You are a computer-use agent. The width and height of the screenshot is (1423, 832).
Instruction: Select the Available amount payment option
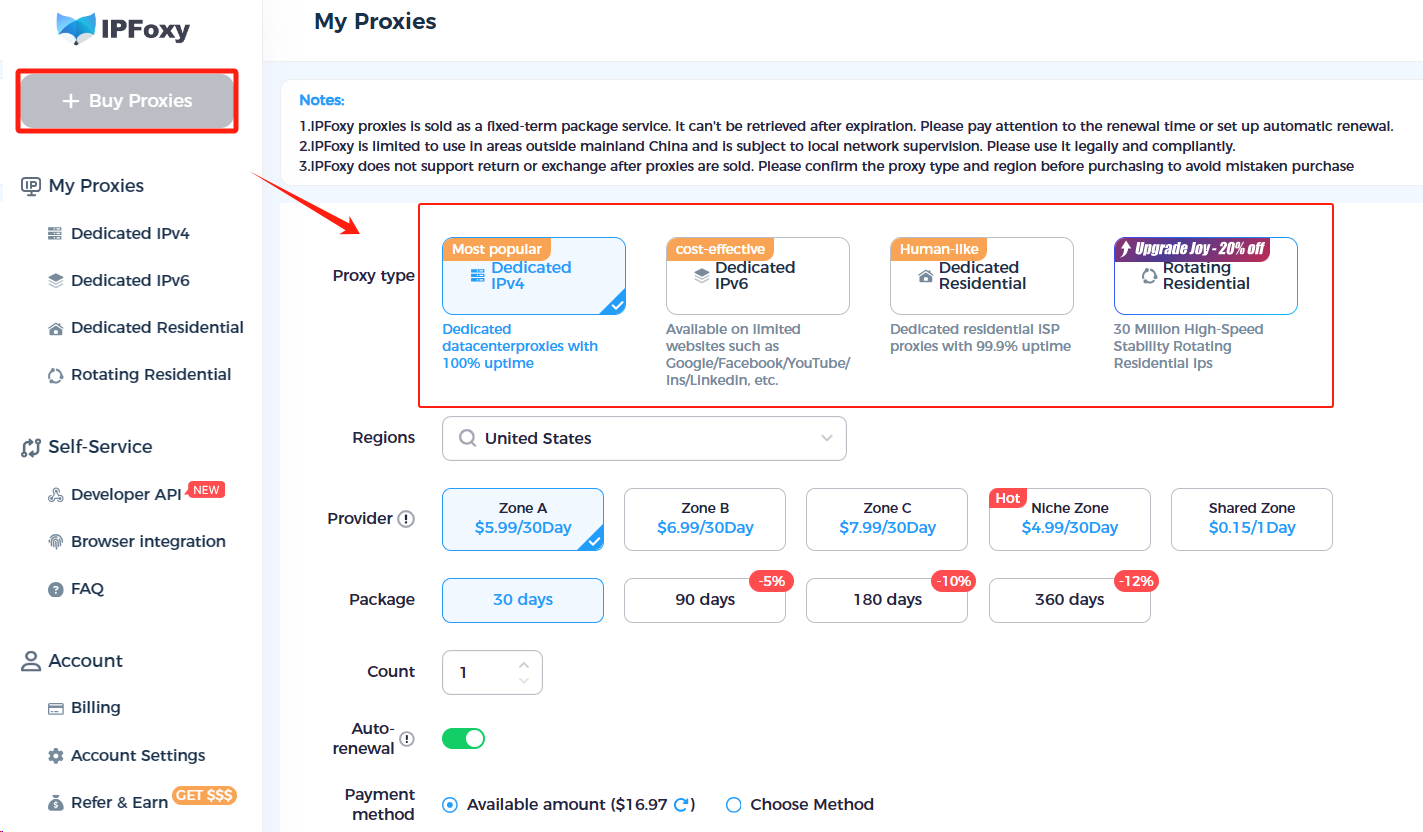point(449,804)
